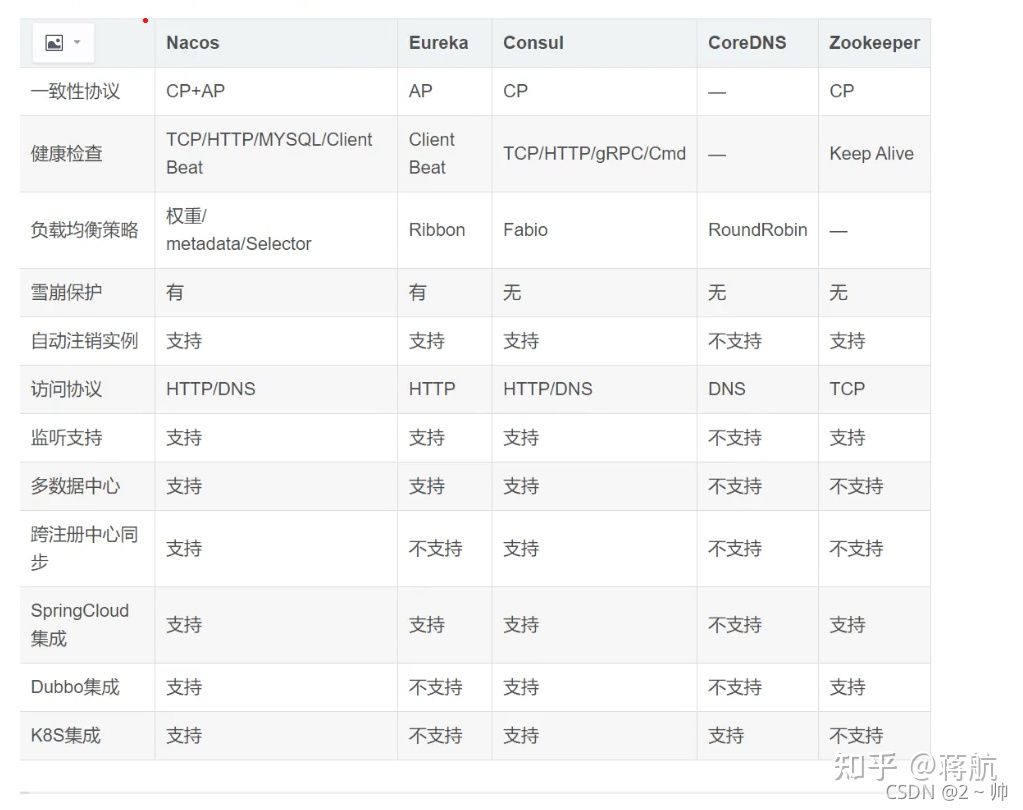Click Zookeeper's 不支持 in 多数据中心 row

[x=855, y=486]
